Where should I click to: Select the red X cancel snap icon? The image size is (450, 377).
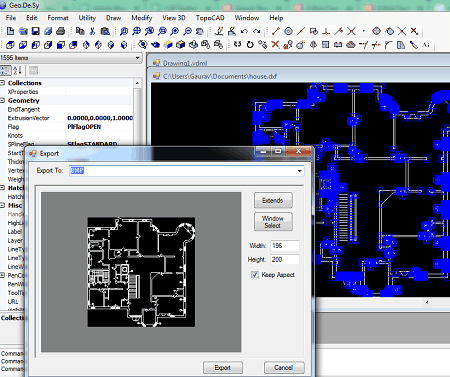coord(414,31)
